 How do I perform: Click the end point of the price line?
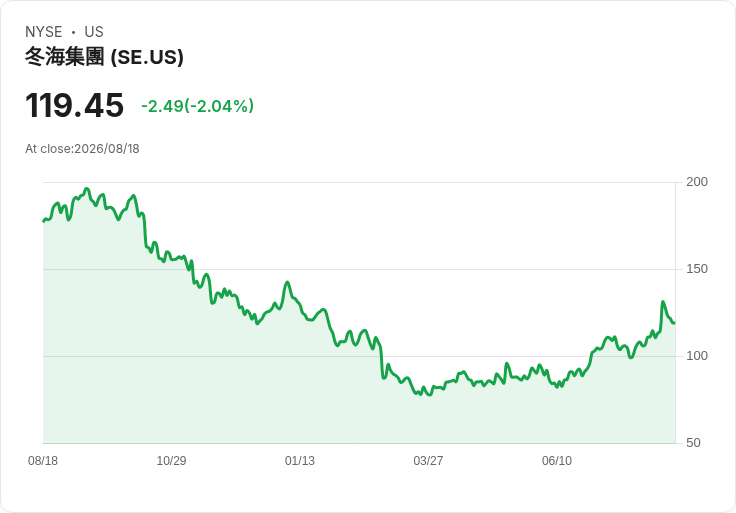(x=674, y=322)
